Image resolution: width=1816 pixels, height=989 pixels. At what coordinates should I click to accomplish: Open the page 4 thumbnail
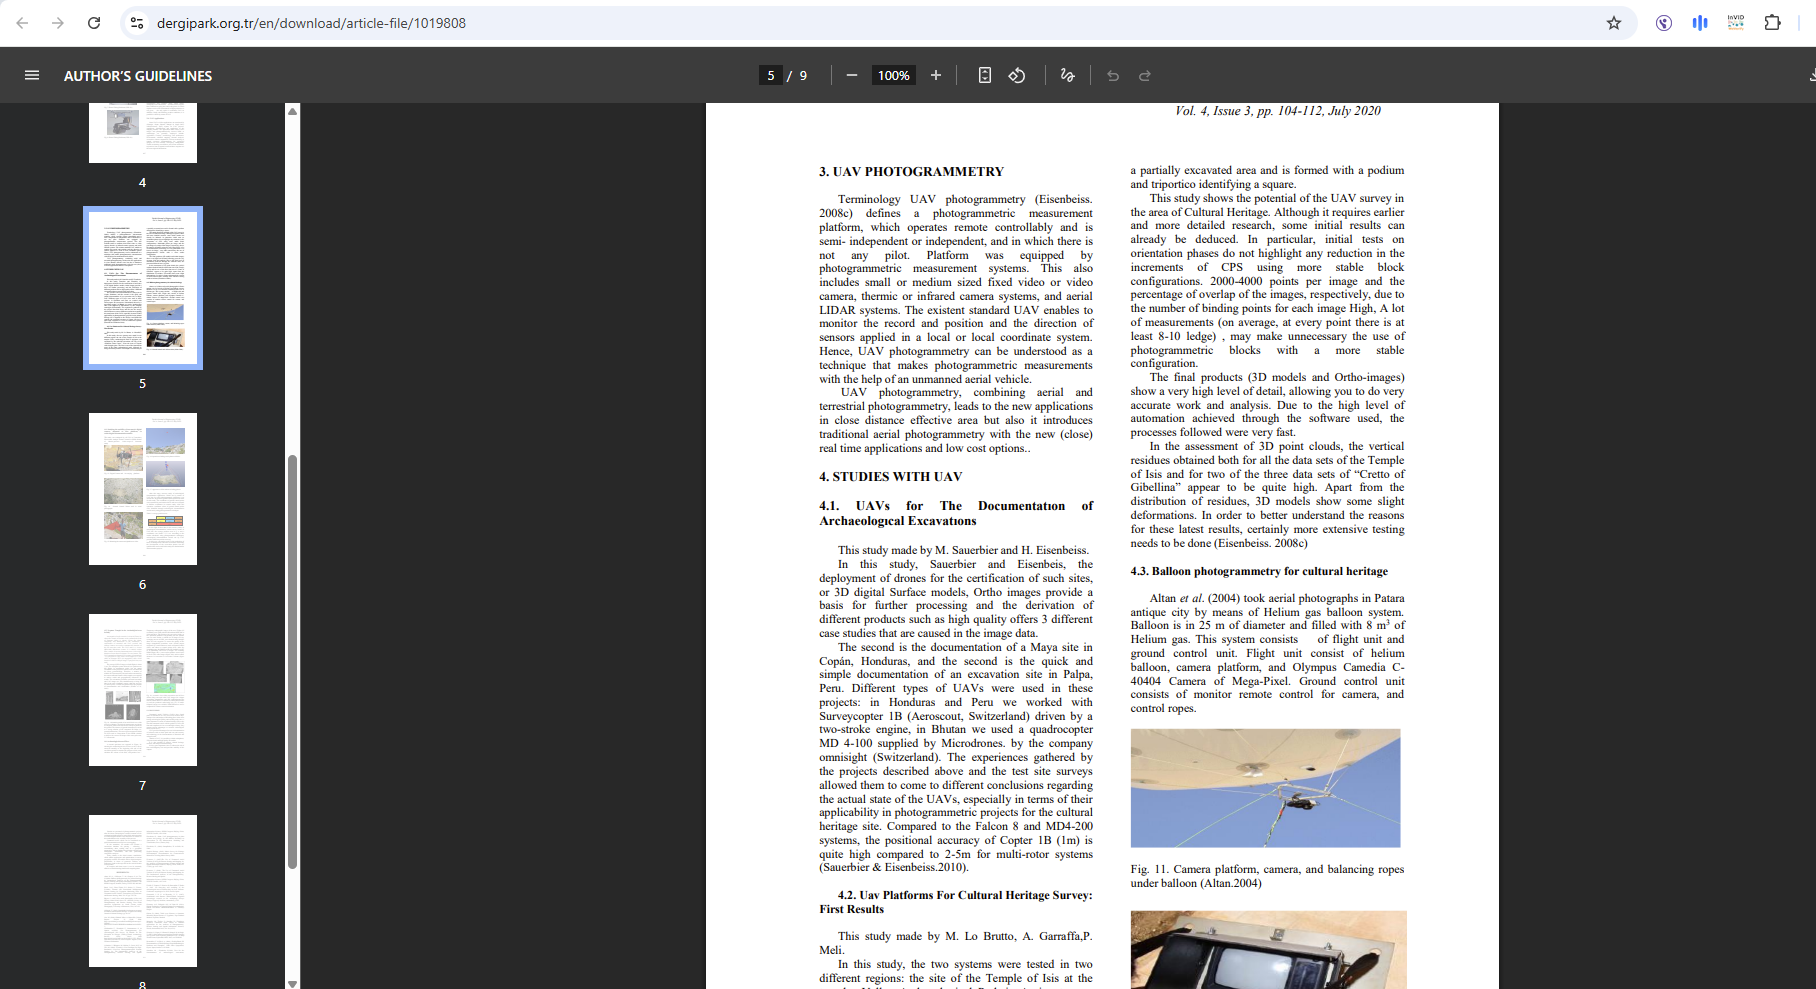(x=143, y=132)
